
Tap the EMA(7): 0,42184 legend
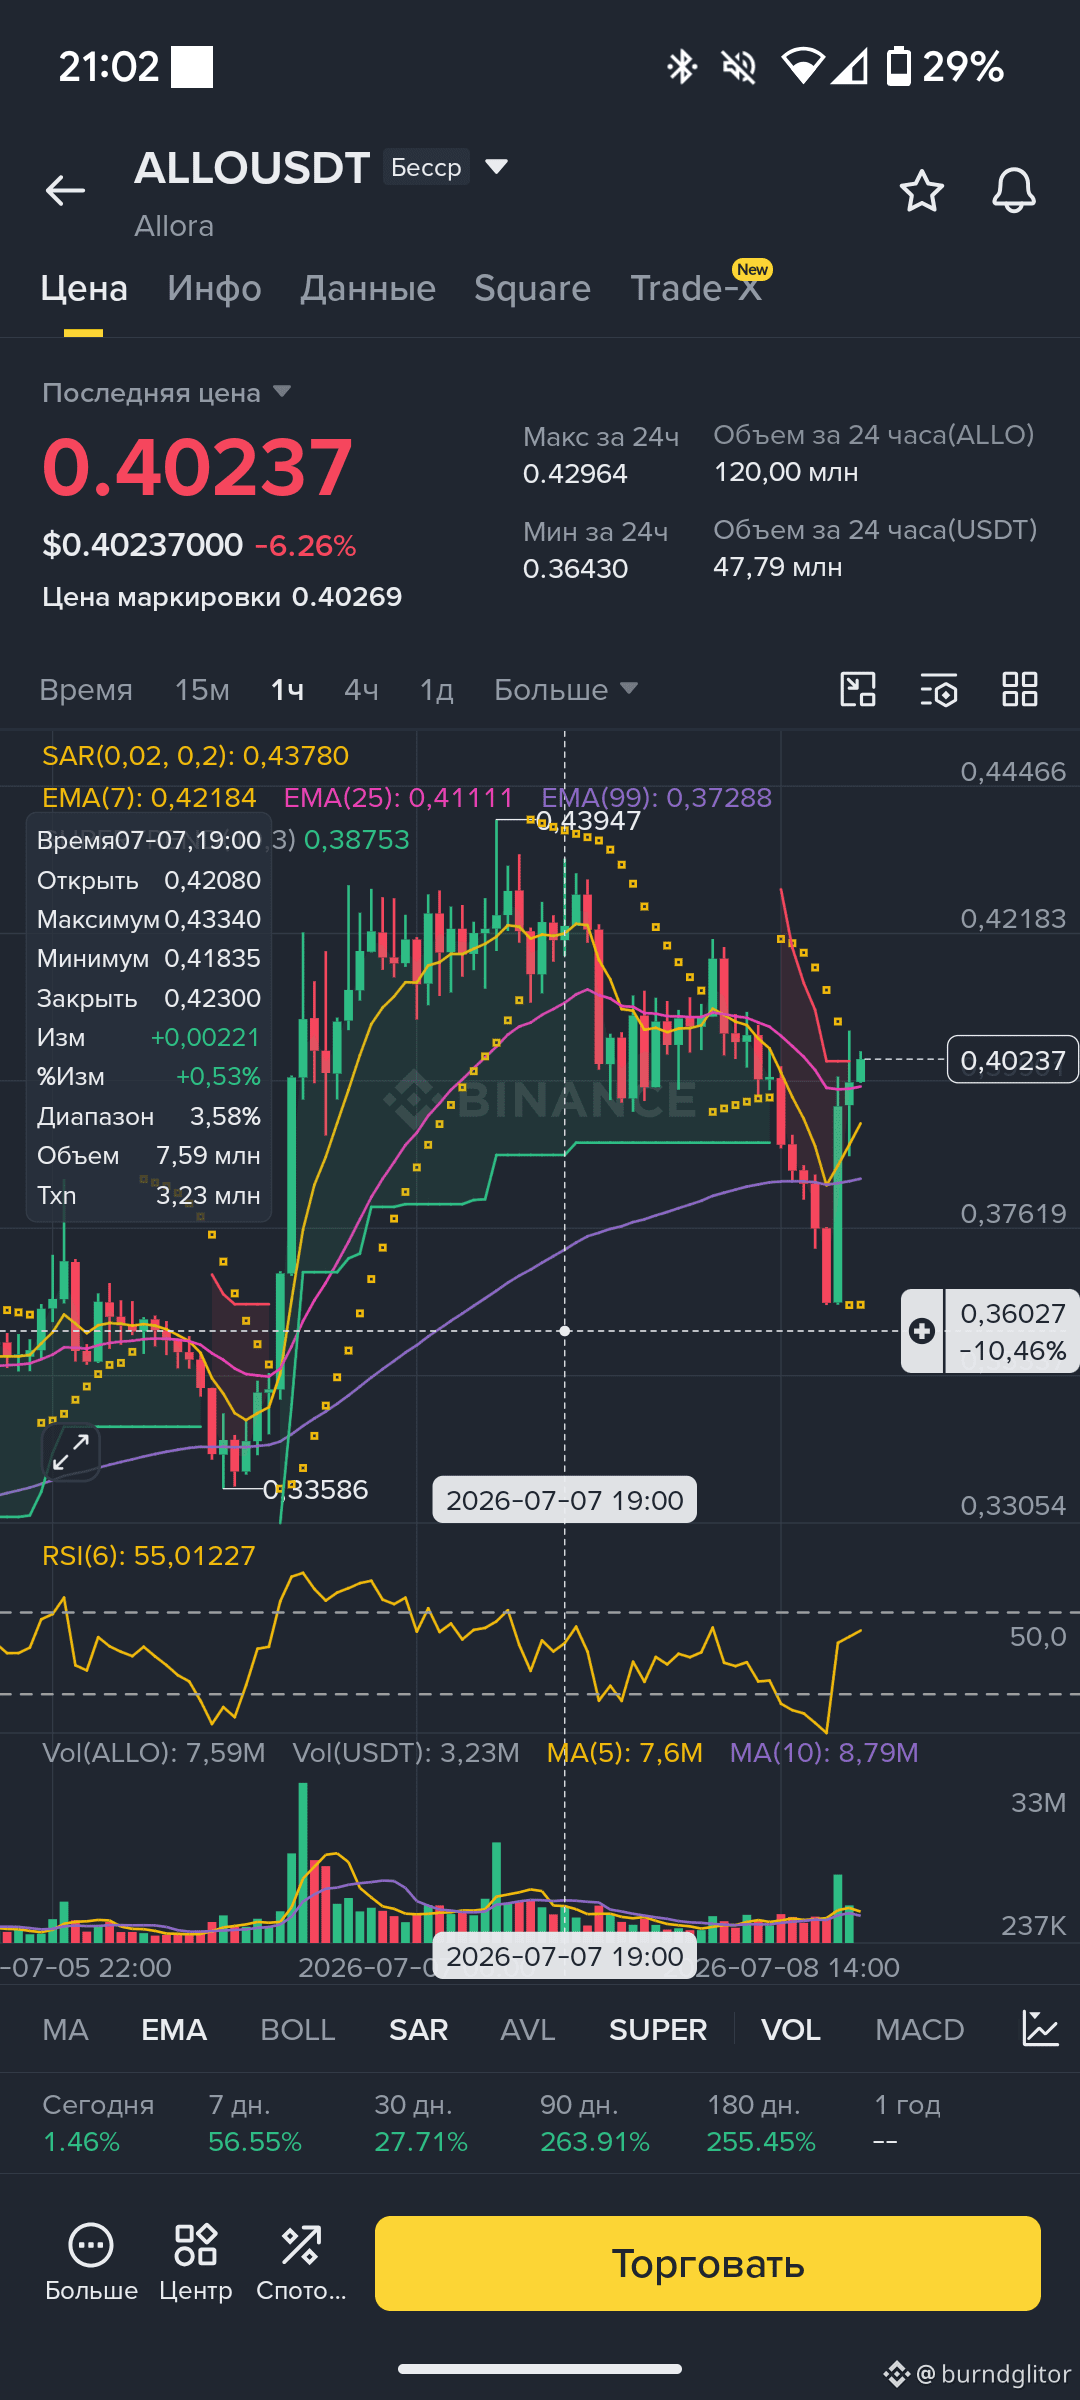(149, 797)
